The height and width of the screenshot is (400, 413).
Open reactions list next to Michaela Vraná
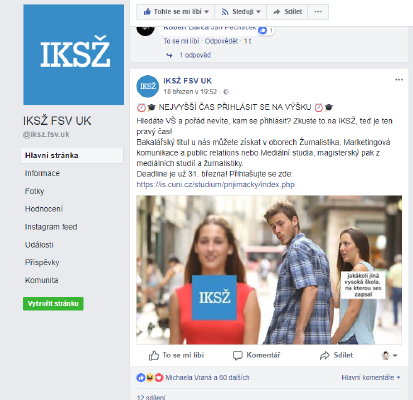pos(150,378)
